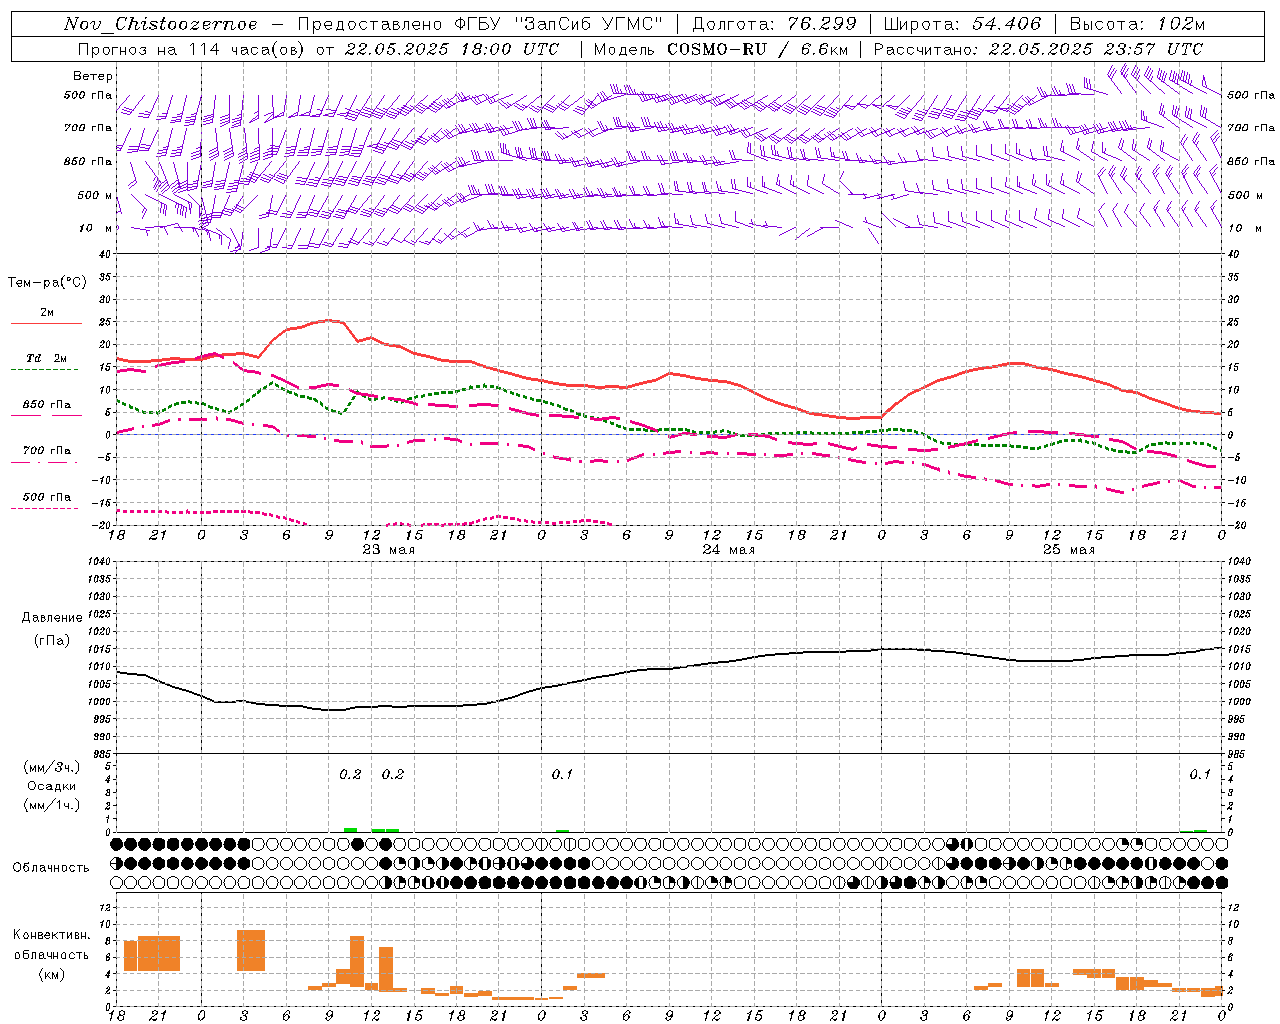Click the '23 мая' date label
The image size is (1280, 1024).
388,550
